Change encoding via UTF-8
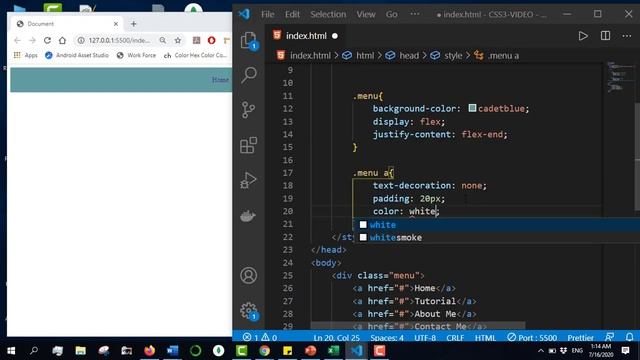The image size is (640, 360). [x=425, y=338]
